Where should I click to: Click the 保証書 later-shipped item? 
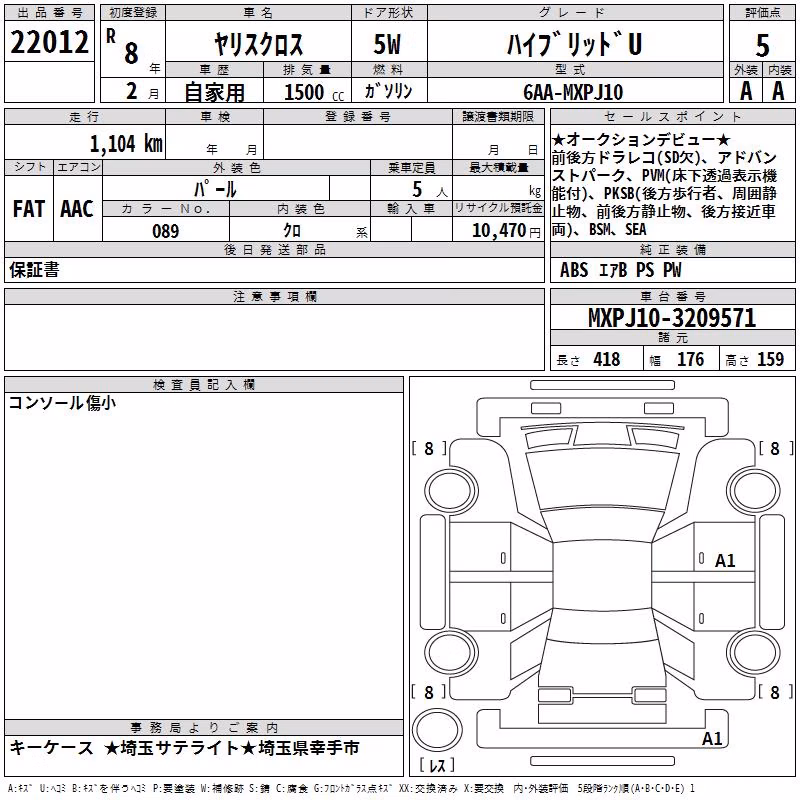coord(34,270)
